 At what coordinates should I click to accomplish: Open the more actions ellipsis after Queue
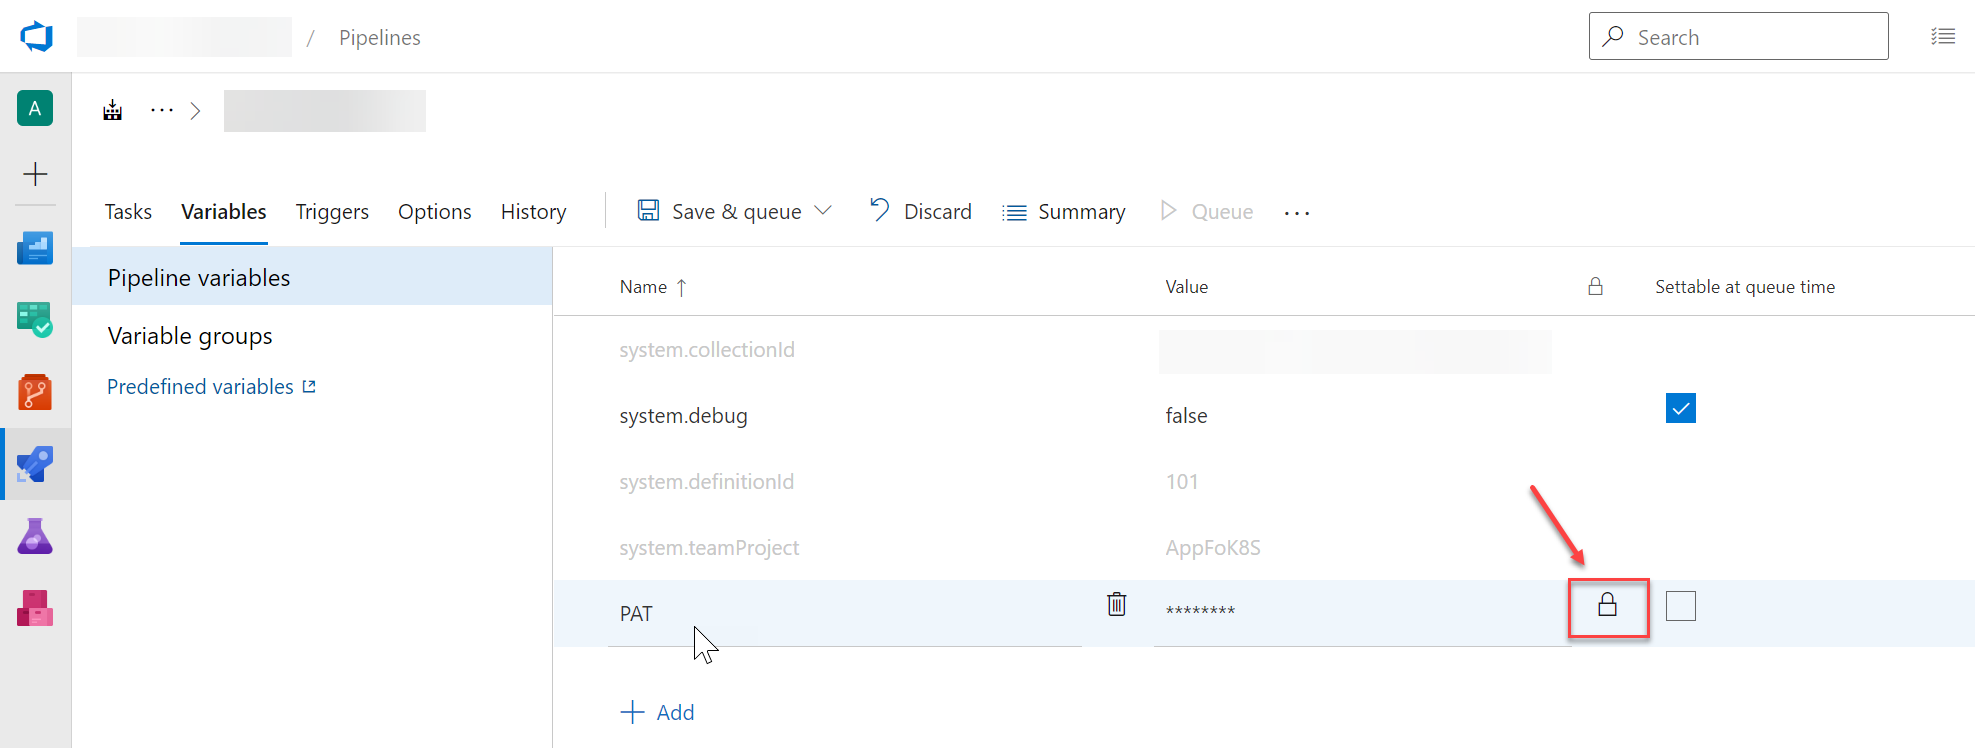pyautogui.click(x=1297, y=213)
